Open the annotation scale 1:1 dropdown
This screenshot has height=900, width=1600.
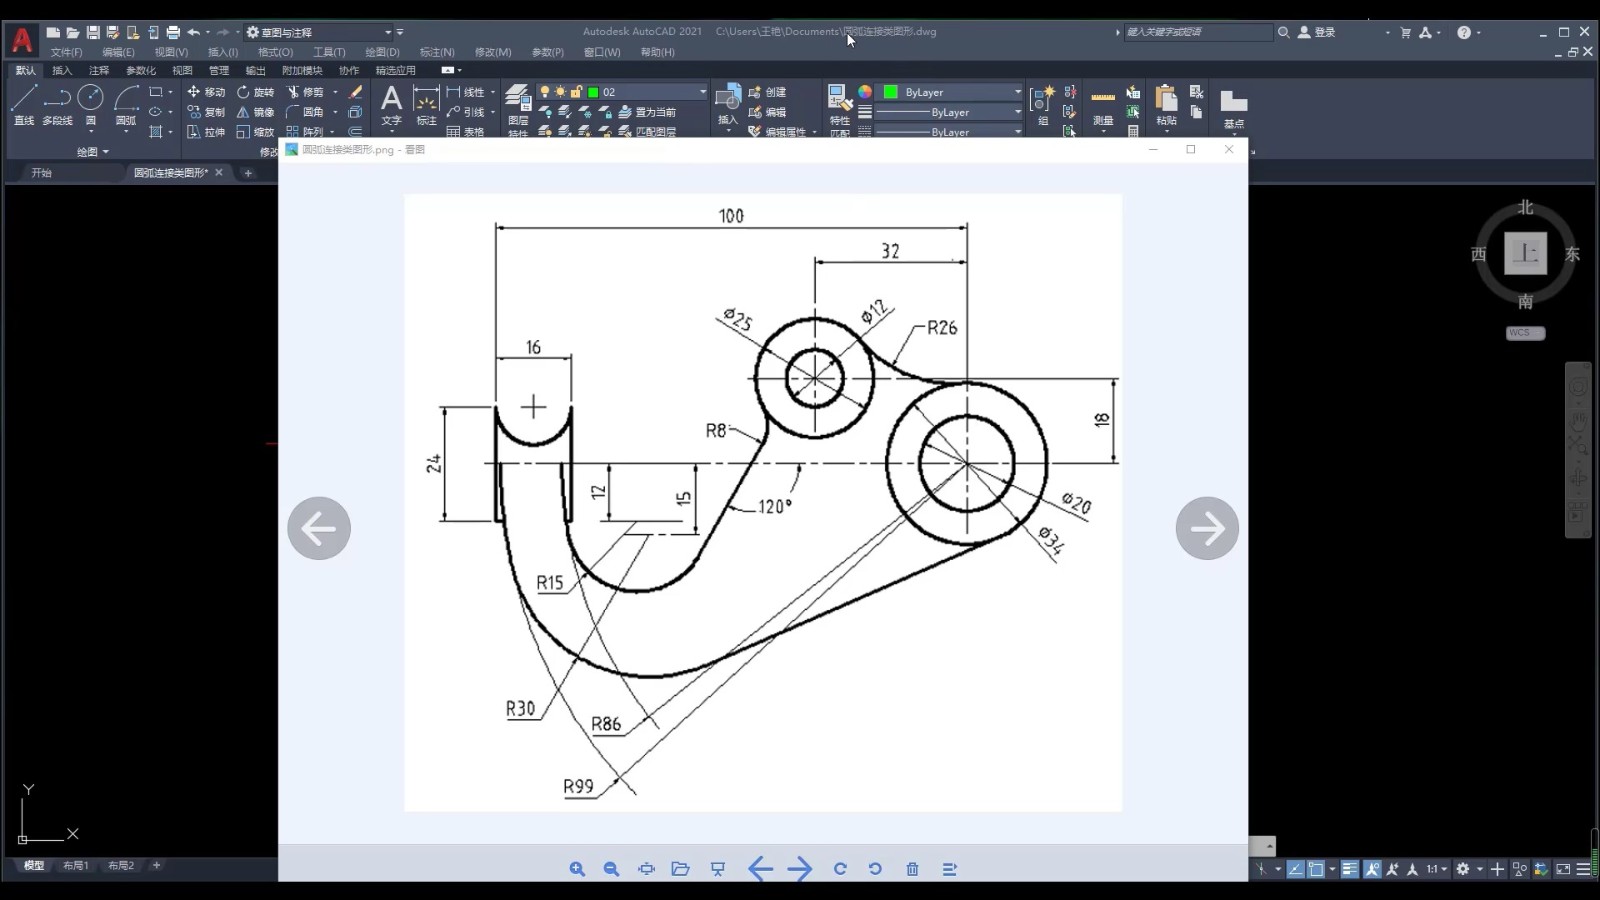pyautogui.click(x=1437, y=869)
